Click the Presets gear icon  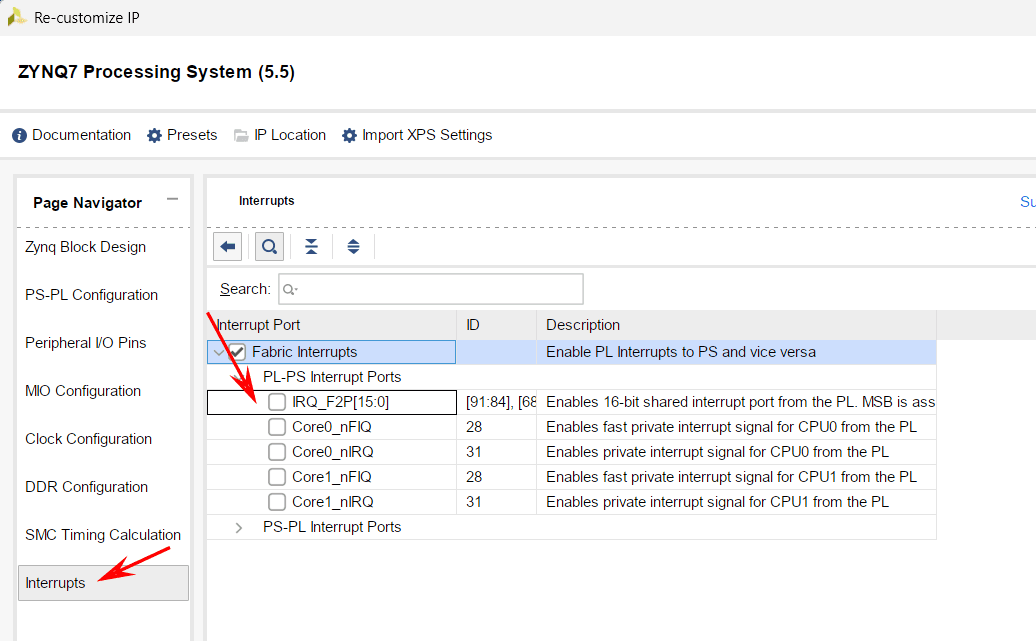click(x=155, y=135)
